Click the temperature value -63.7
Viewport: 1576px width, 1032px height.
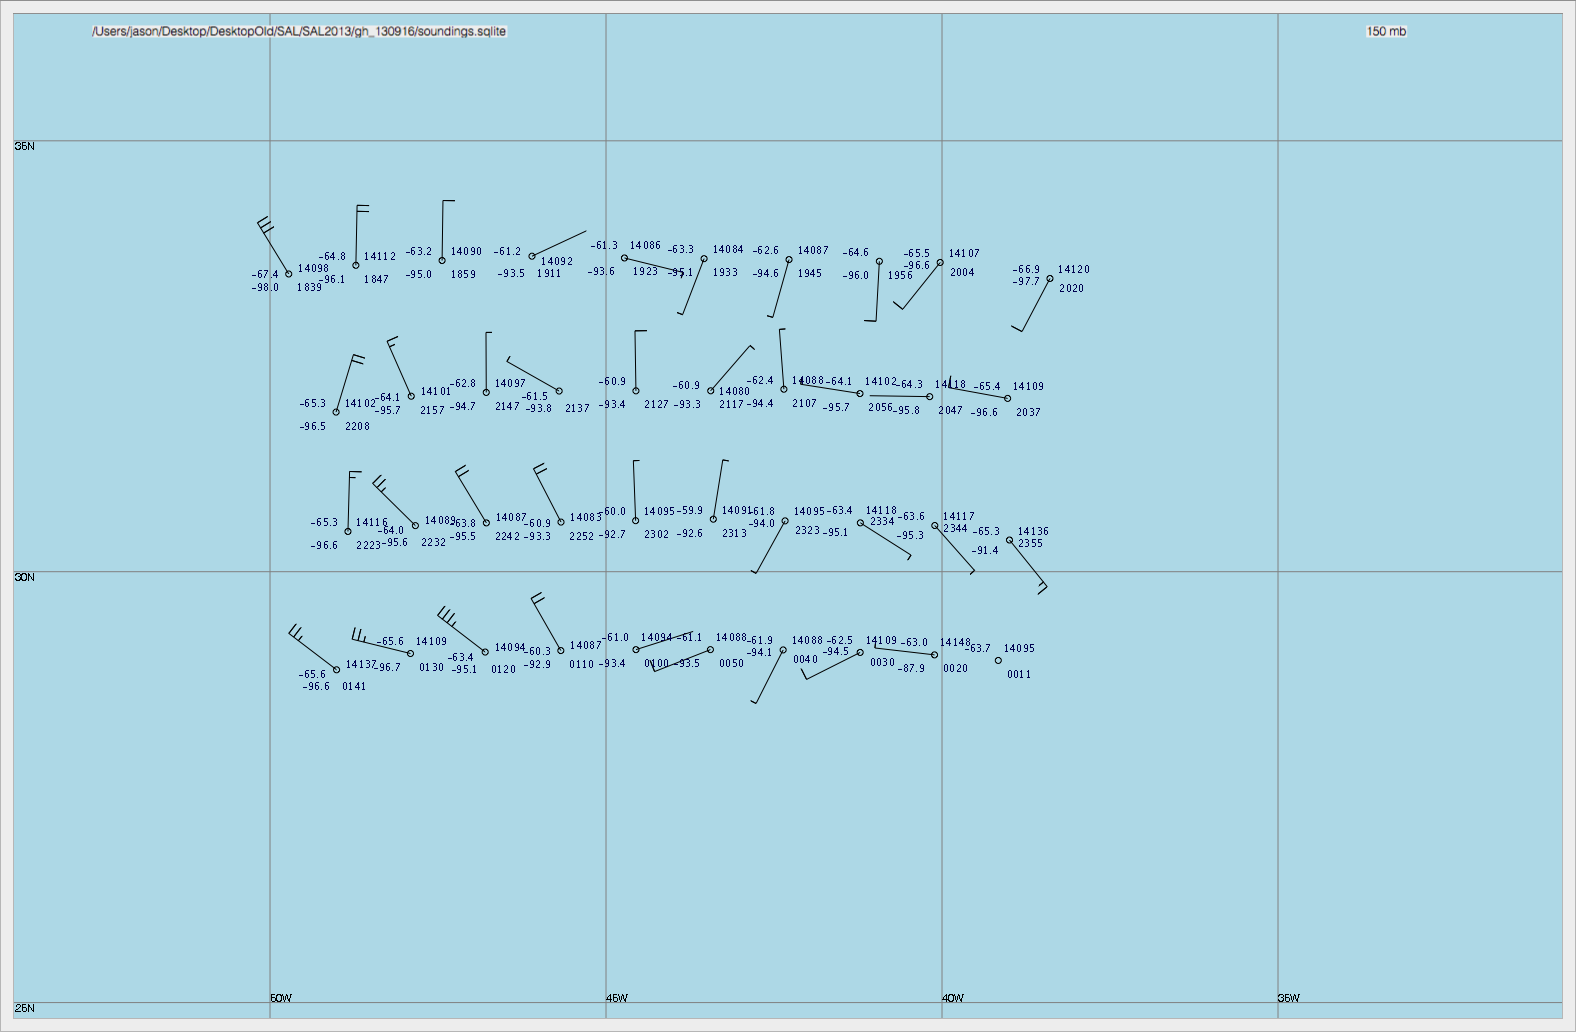coord(977,649)
